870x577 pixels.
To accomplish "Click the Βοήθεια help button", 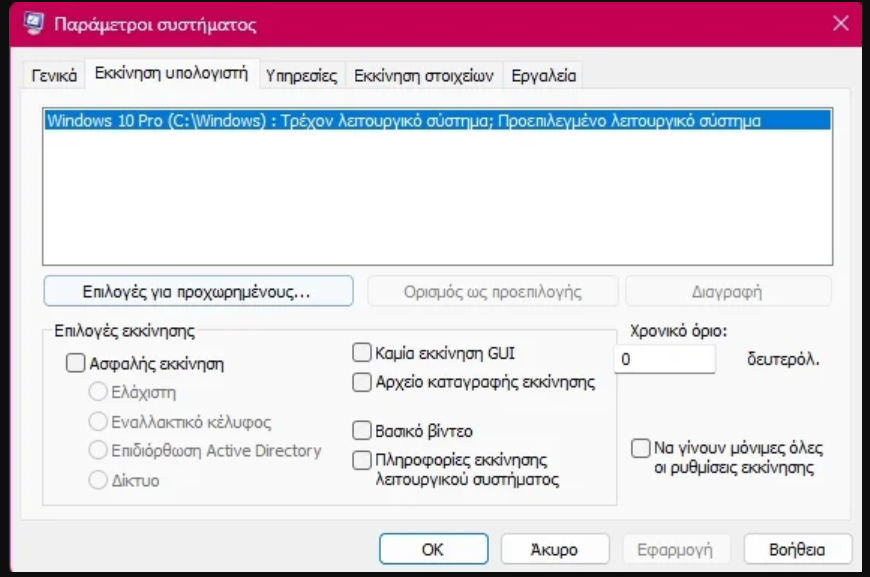I will click(x=797, y=549).
